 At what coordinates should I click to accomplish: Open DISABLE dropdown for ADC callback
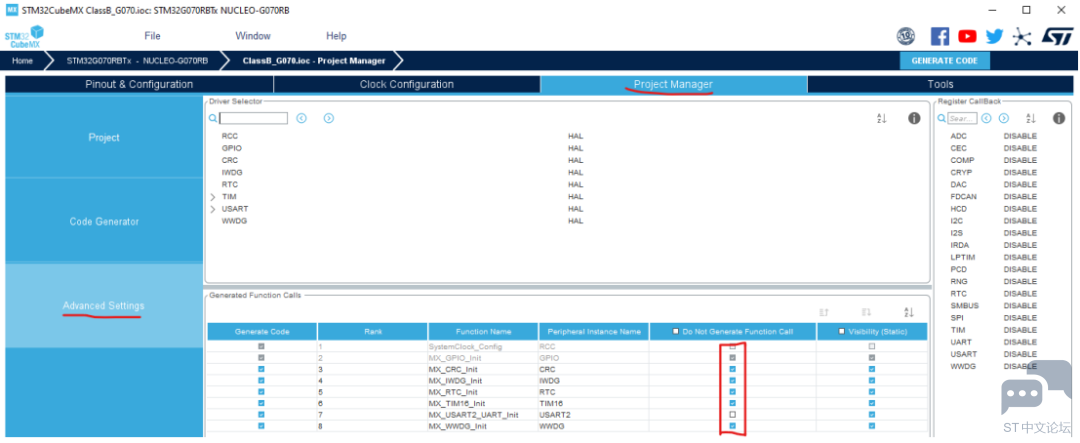click(1020, 136)
